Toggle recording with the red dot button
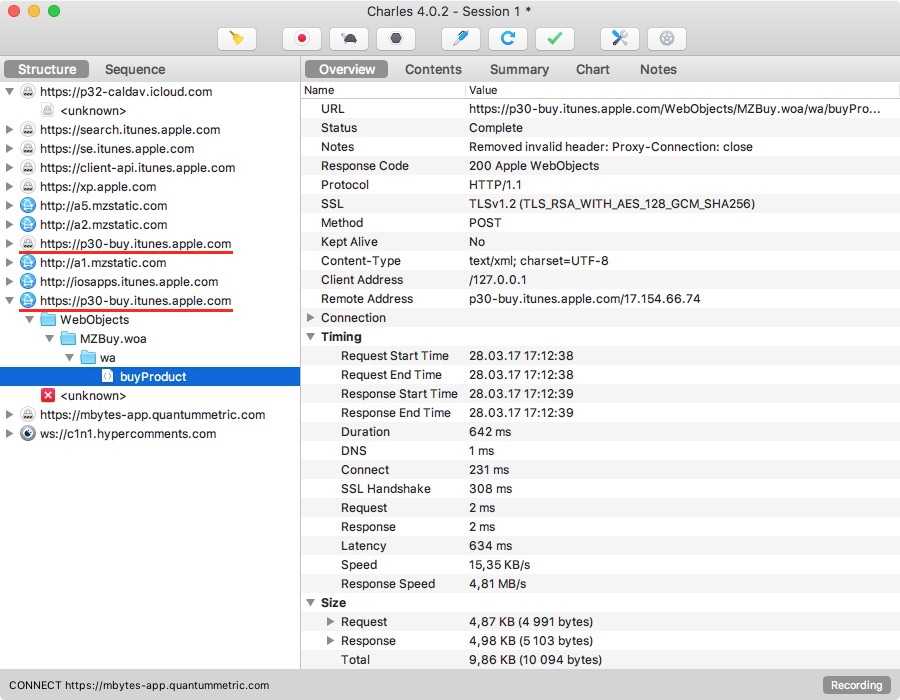 click(302, 39)
